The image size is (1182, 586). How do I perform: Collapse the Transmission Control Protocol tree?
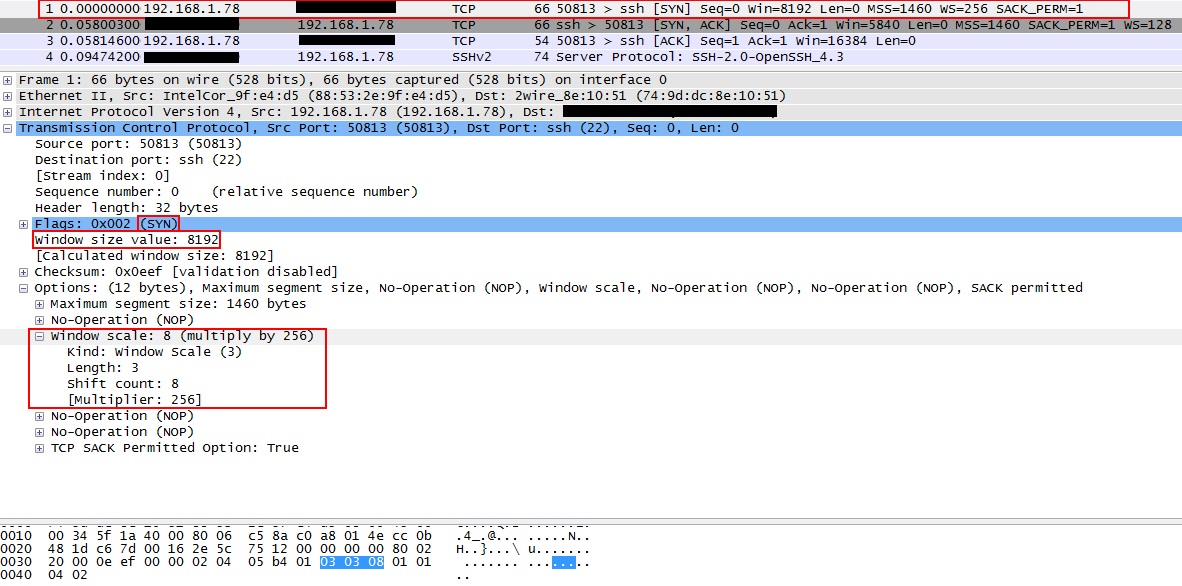(8, 127)
